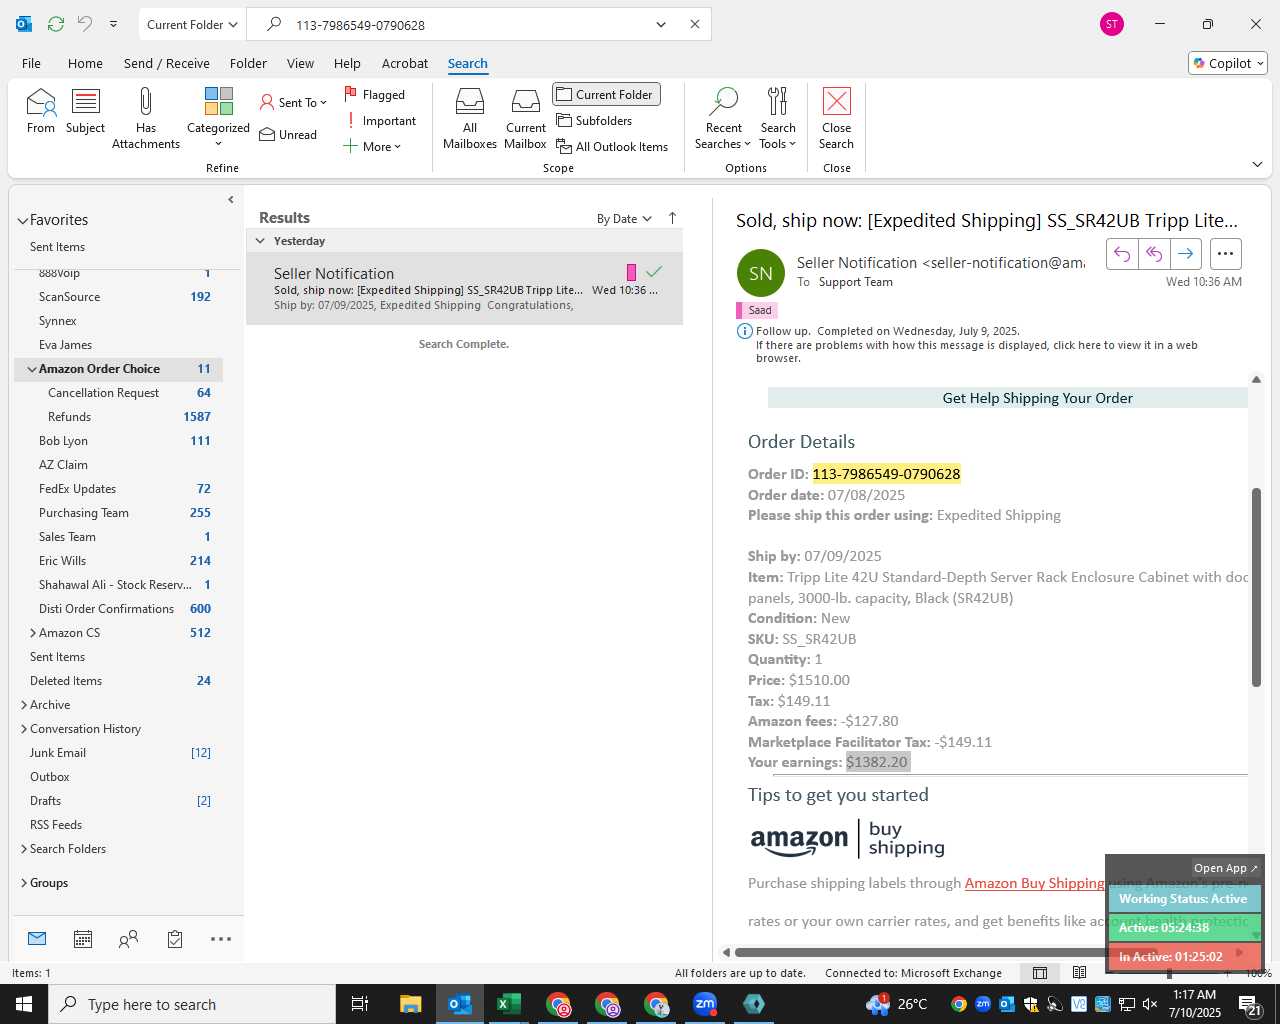The height and width of the screenshot is (1024, 1280).
Task: Click the Undo quick access icon
Action: click(x=85, y=24)
